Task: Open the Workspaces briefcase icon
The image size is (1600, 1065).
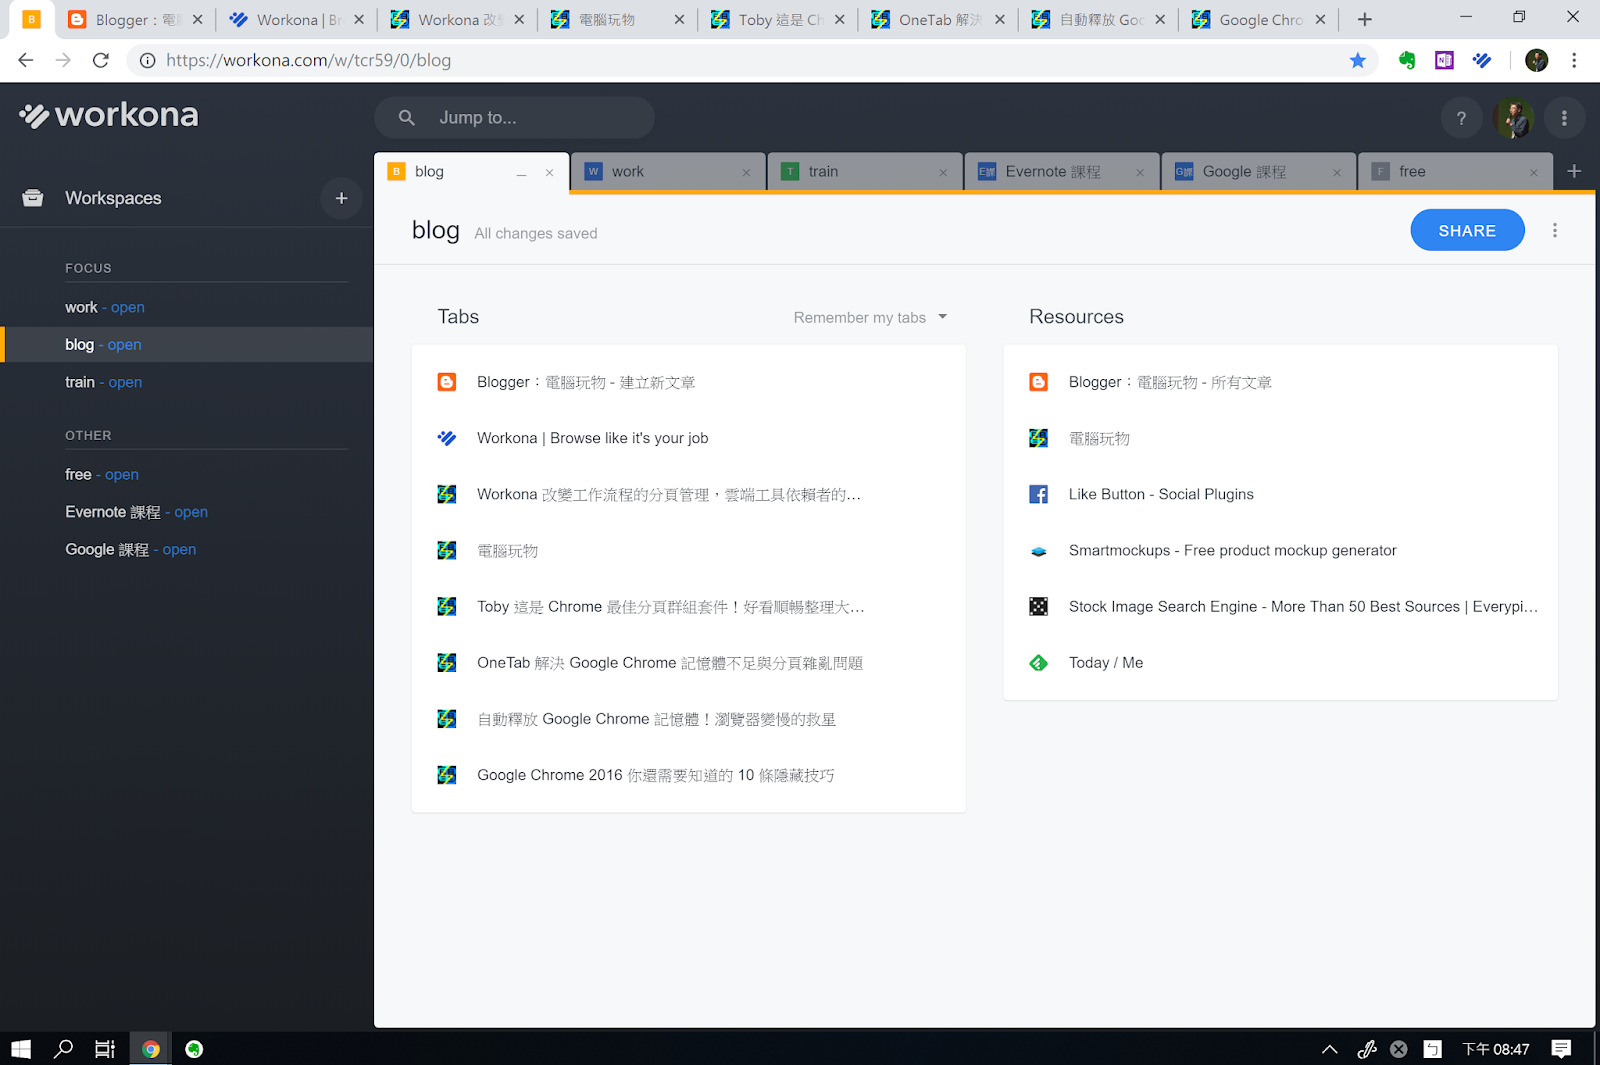Action: tap(33, 198)
